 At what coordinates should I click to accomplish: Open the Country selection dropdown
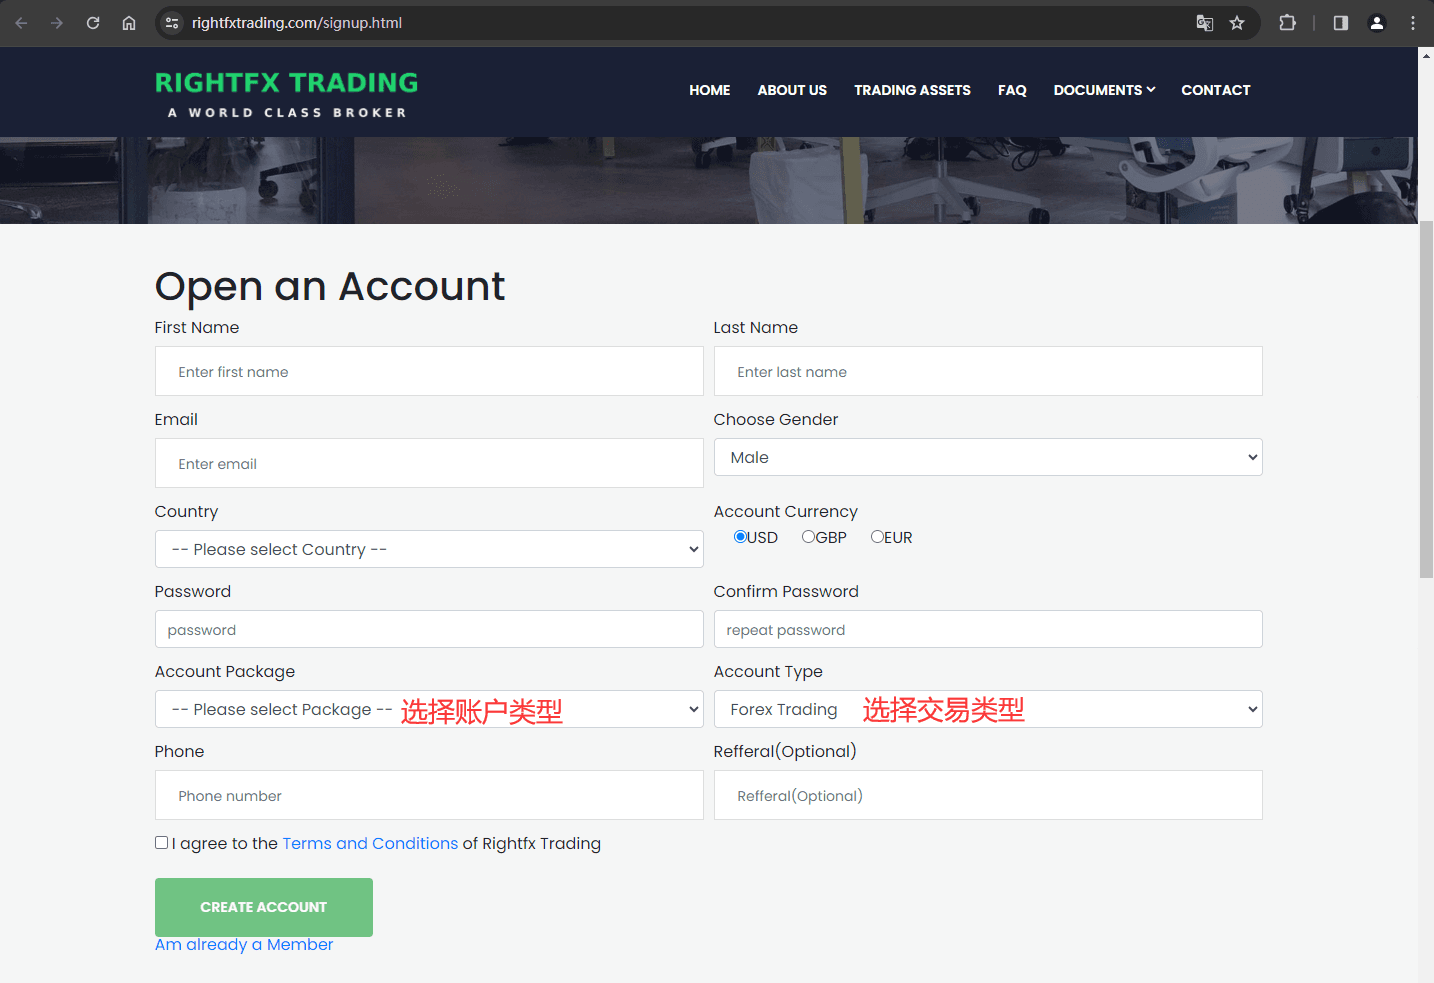click(x=429, y=549)
